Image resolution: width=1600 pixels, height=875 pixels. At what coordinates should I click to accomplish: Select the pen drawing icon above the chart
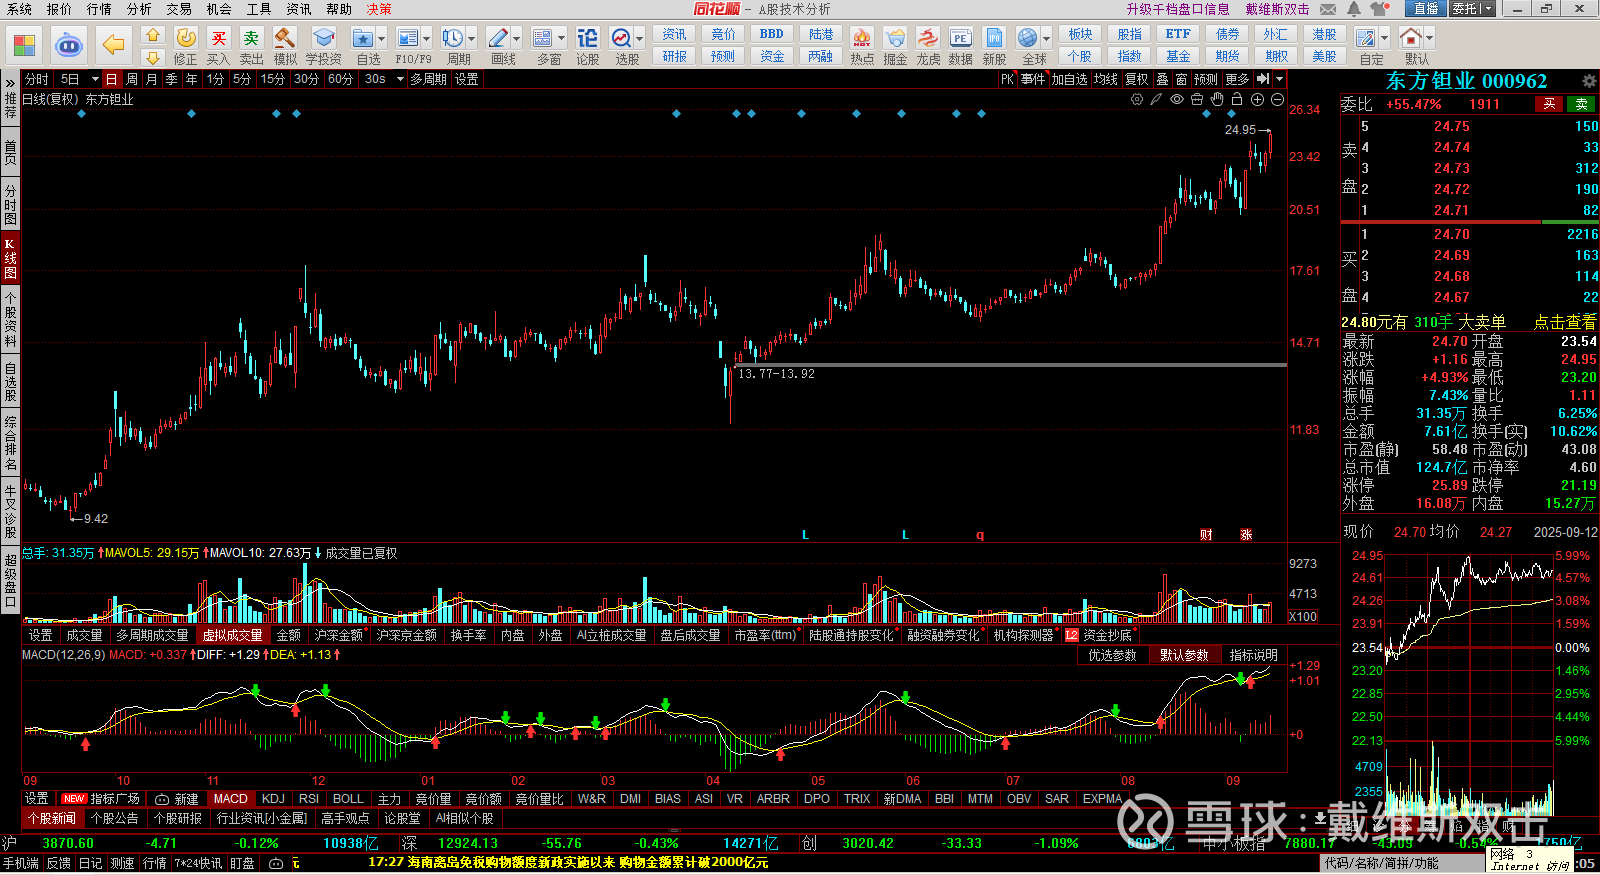[1157, 99]
